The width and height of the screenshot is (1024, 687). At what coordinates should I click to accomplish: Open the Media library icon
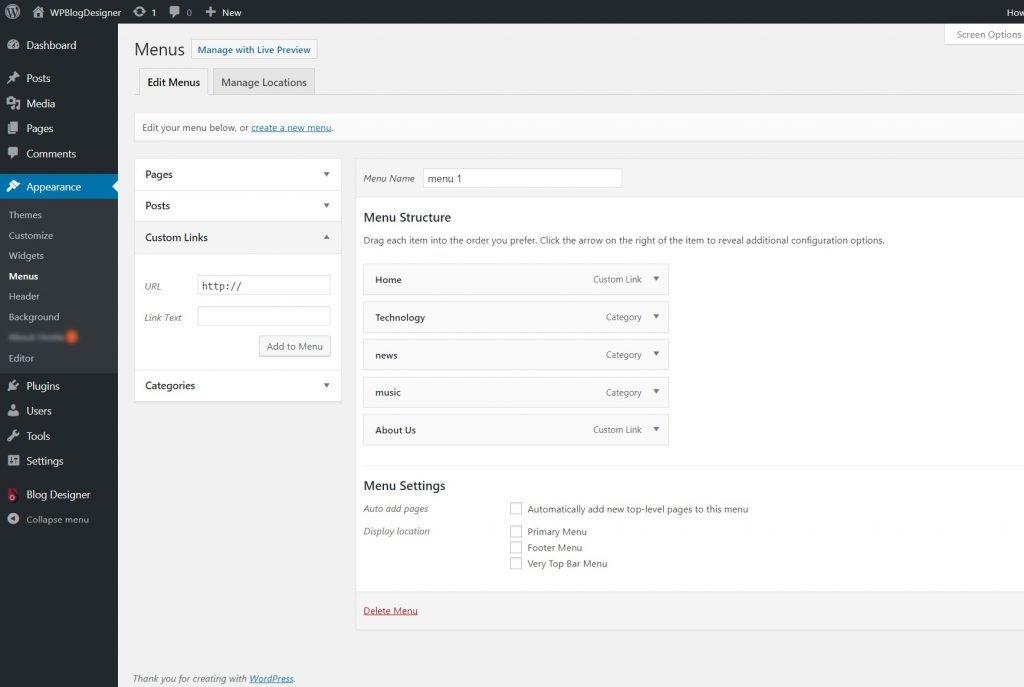(x=14, y=103)
